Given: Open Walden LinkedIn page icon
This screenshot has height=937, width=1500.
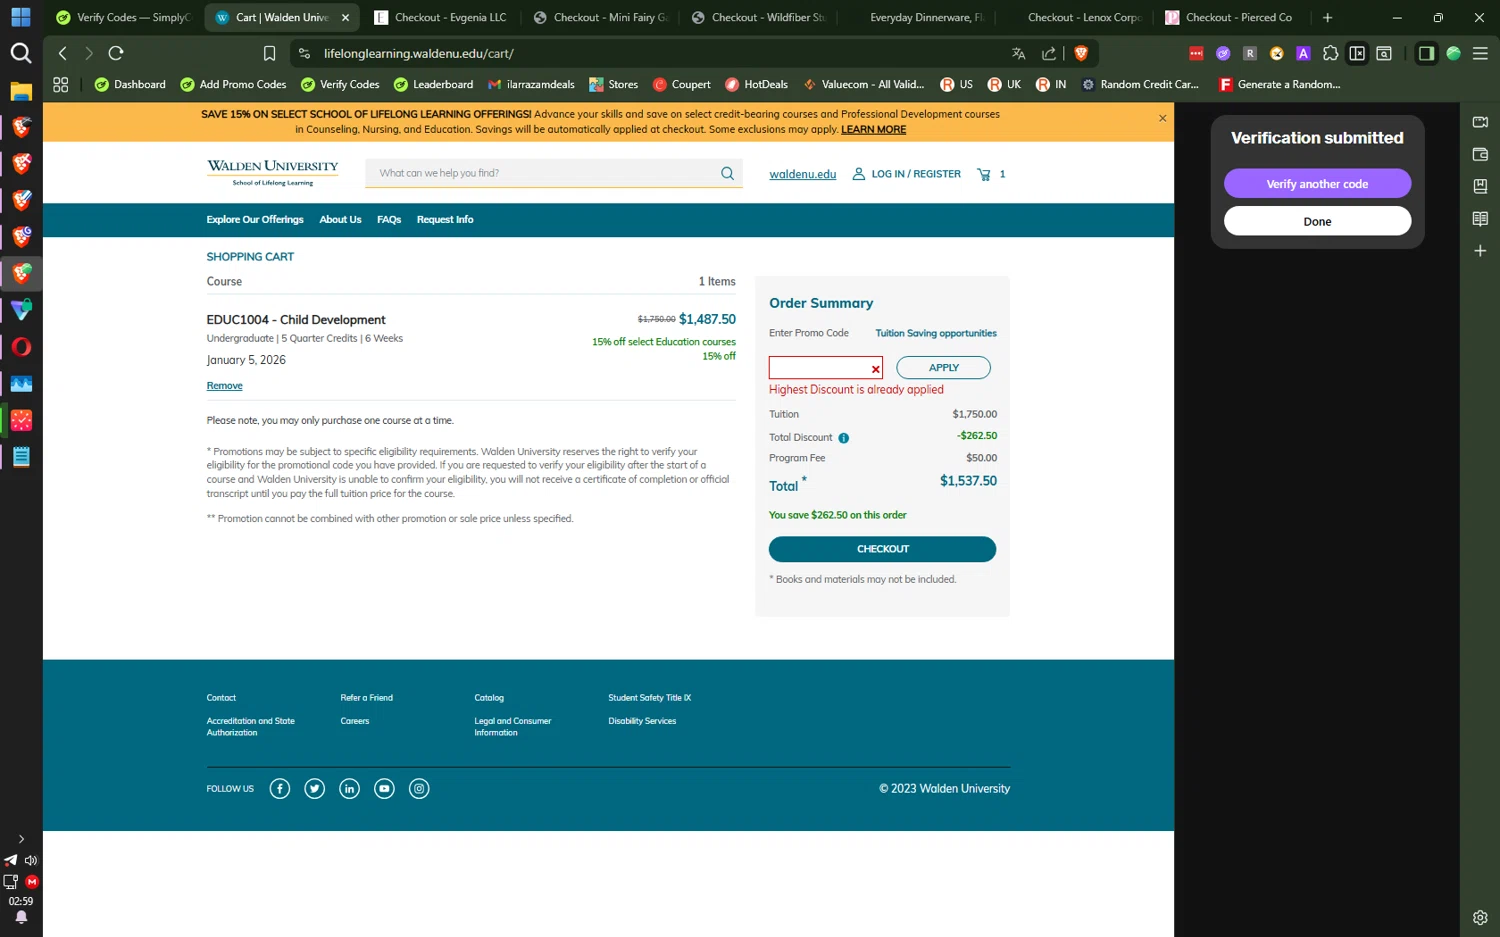Looking at the screenshot, I should click(x=349, y=789).
